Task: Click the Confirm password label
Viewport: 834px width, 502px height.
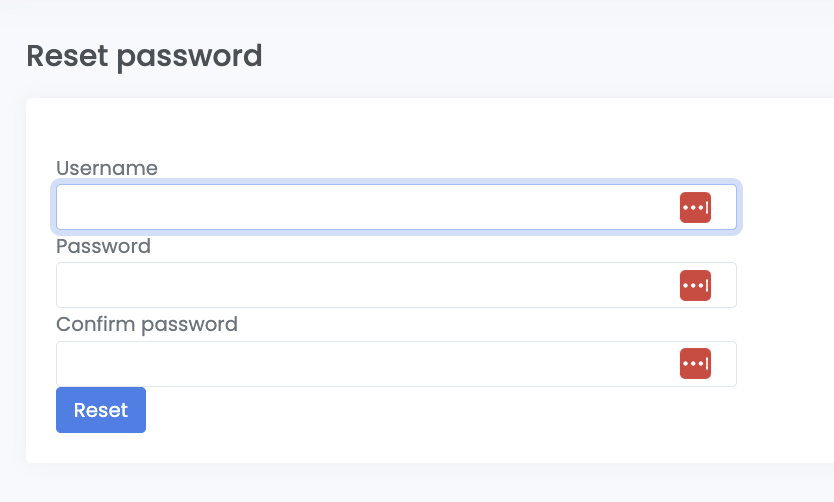Action: point(147,324)
